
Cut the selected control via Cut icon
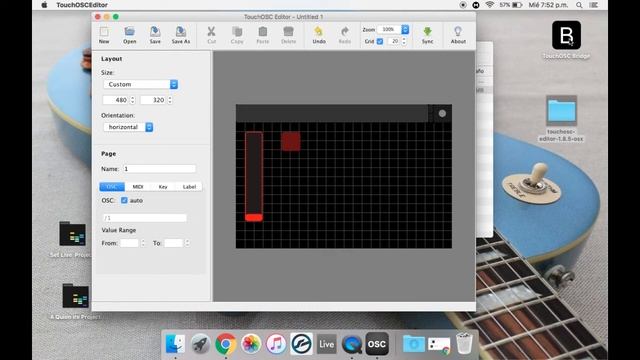coord(211,35)
